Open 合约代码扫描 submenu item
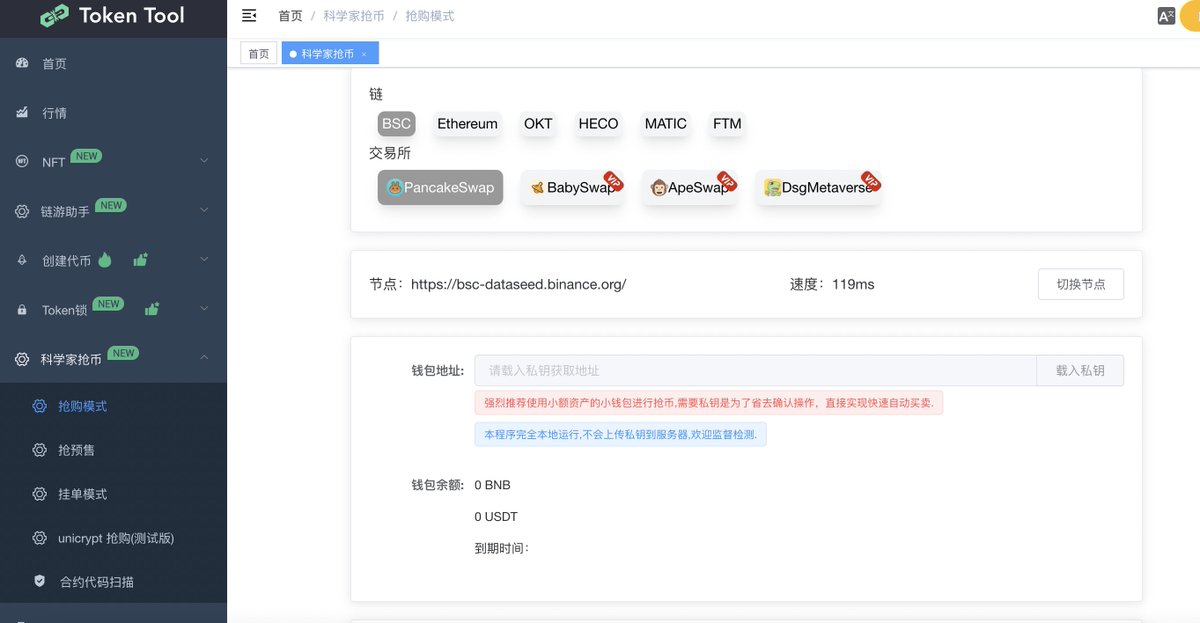This screenshot has width=1200, height=623. click(x=113, y=581)
